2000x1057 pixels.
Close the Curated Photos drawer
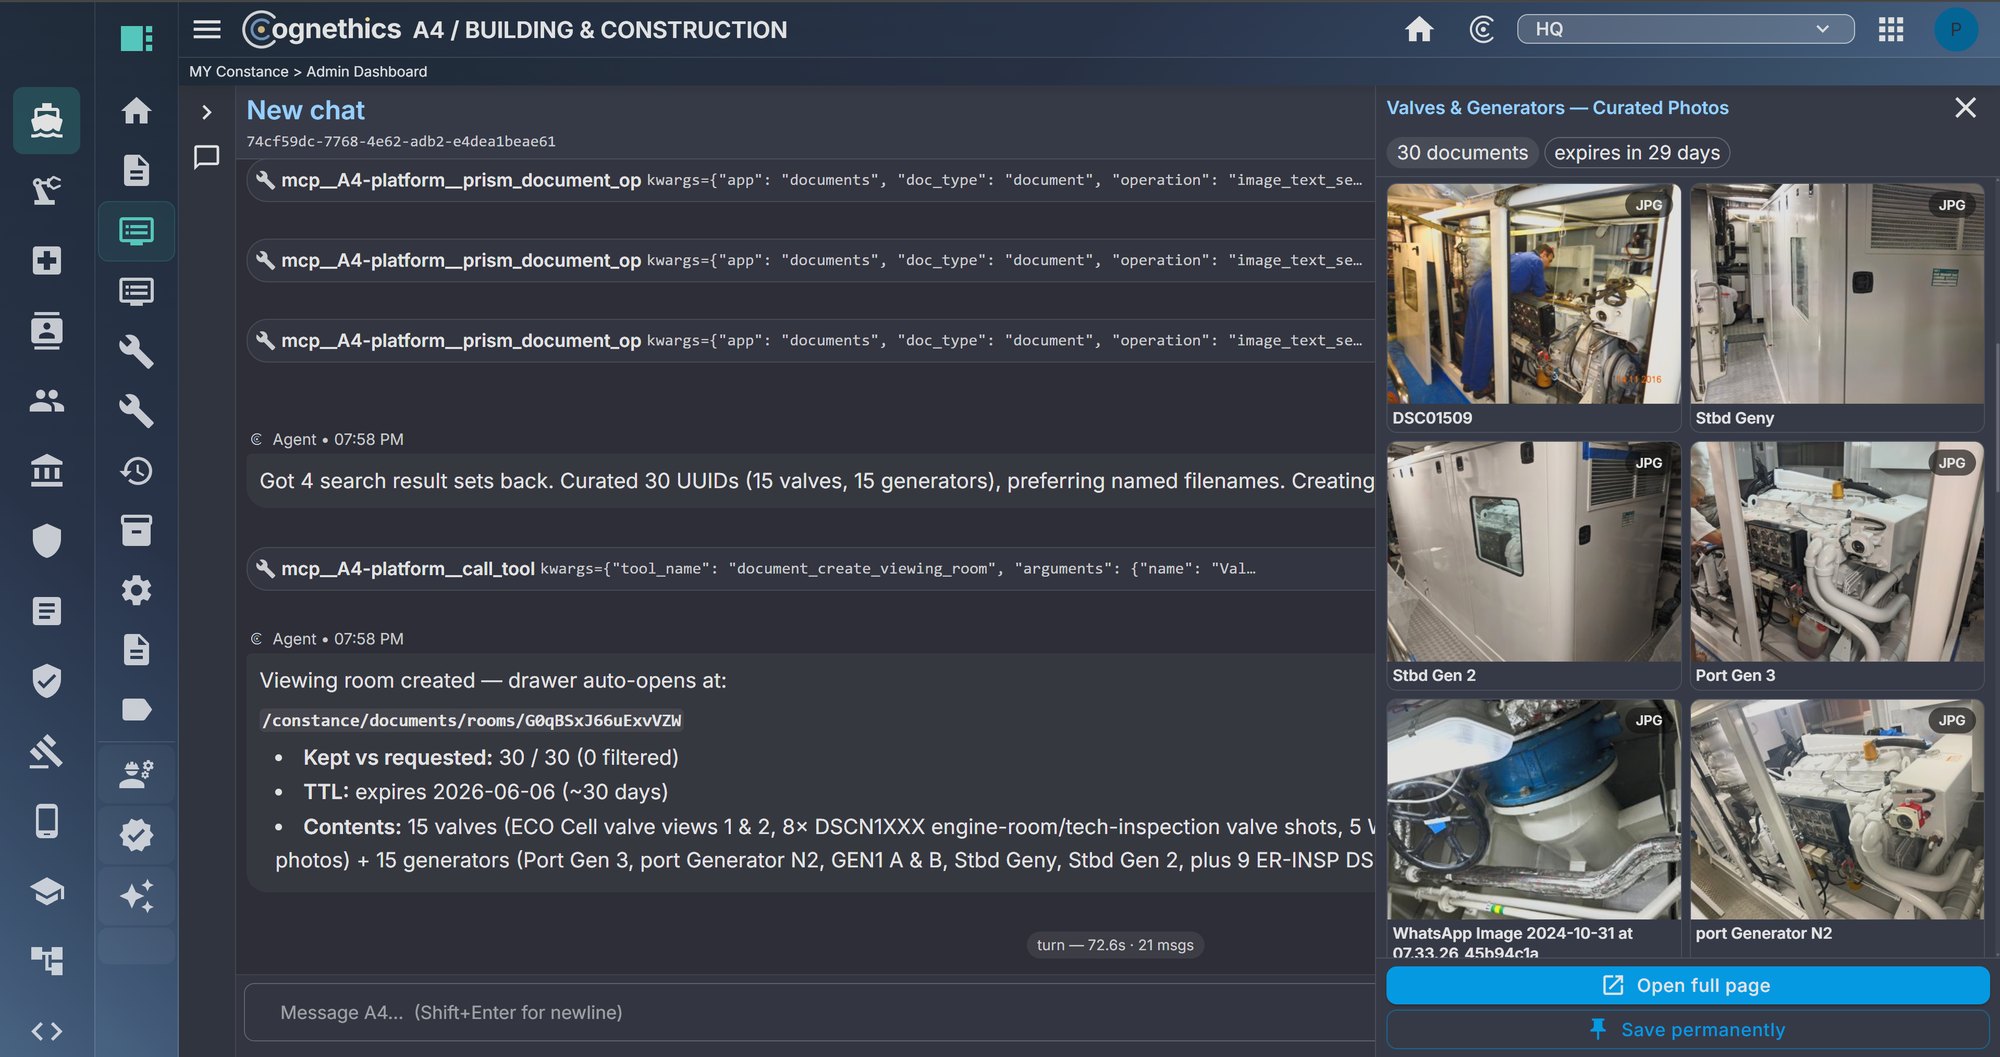click(1965, 108)
